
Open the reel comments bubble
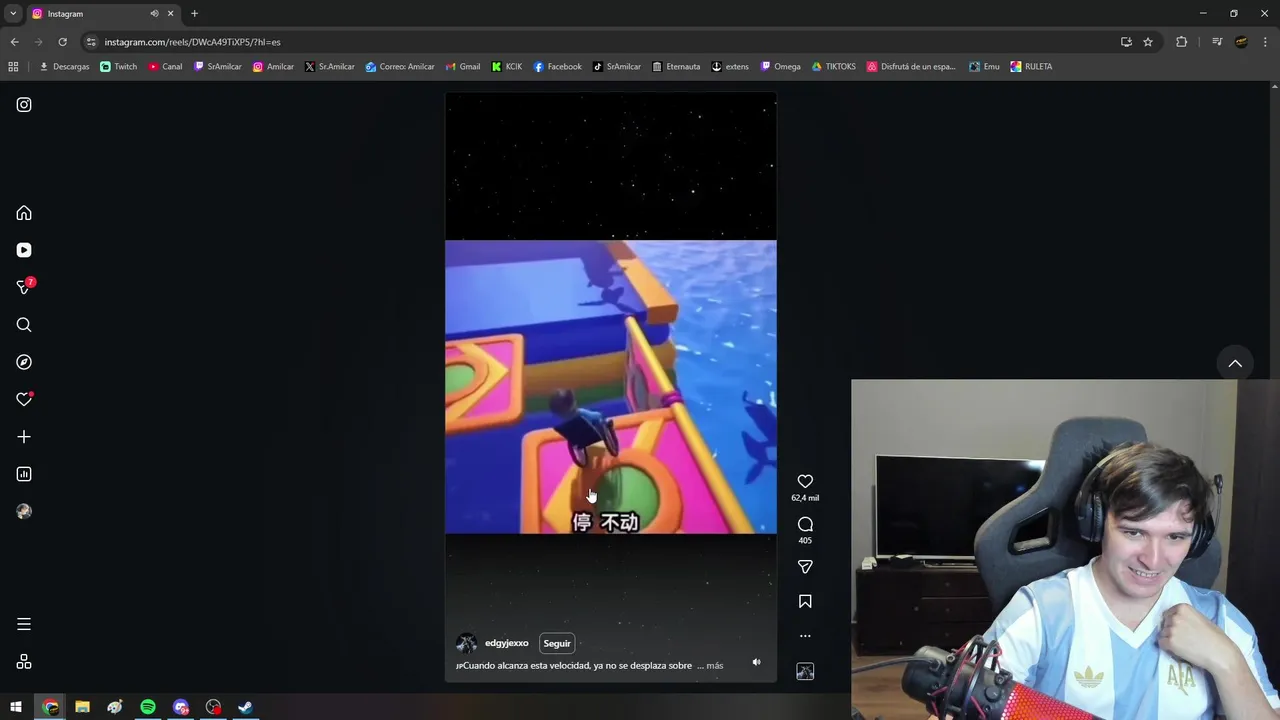(x=805, y=524)
